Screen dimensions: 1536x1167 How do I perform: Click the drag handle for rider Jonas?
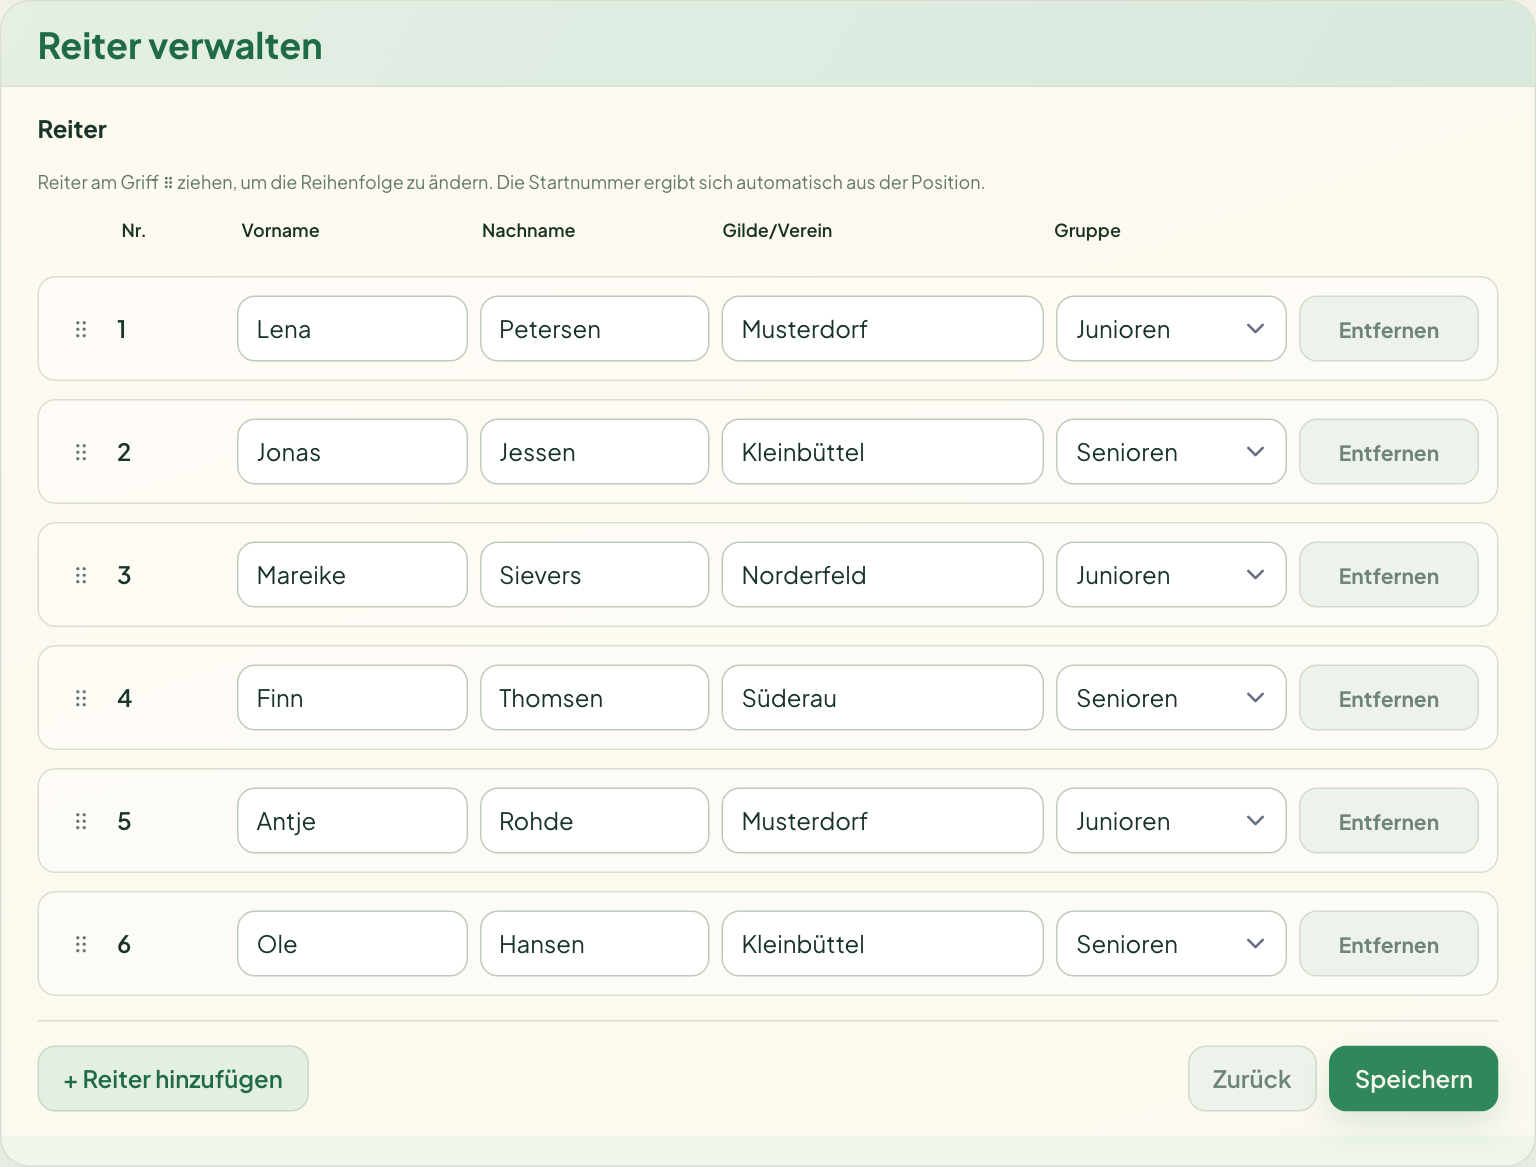pyautogui.click(x=81, y=452)
